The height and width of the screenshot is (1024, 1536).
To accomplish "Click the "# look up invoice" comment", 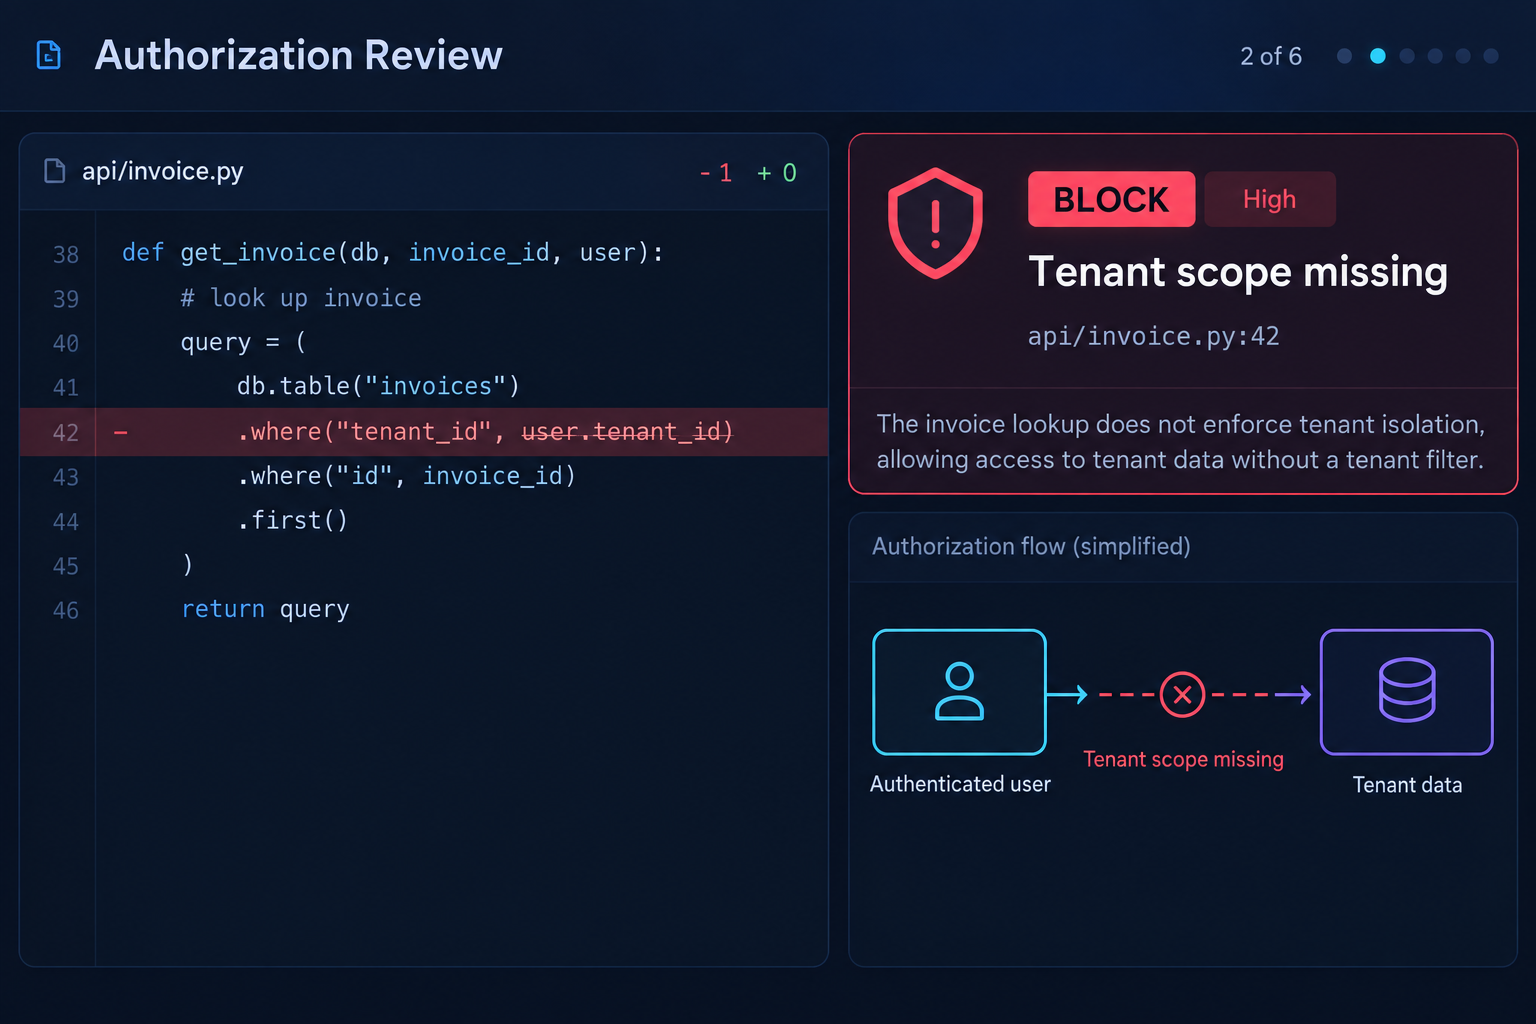I will pos(301,298).
